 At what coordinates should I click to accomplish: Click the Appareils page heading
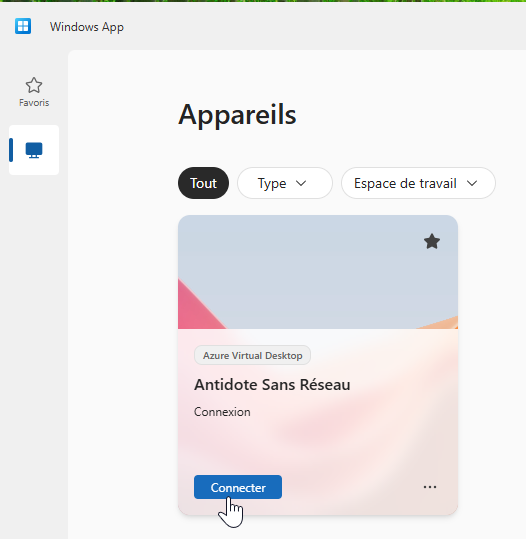tap(237, 115)
